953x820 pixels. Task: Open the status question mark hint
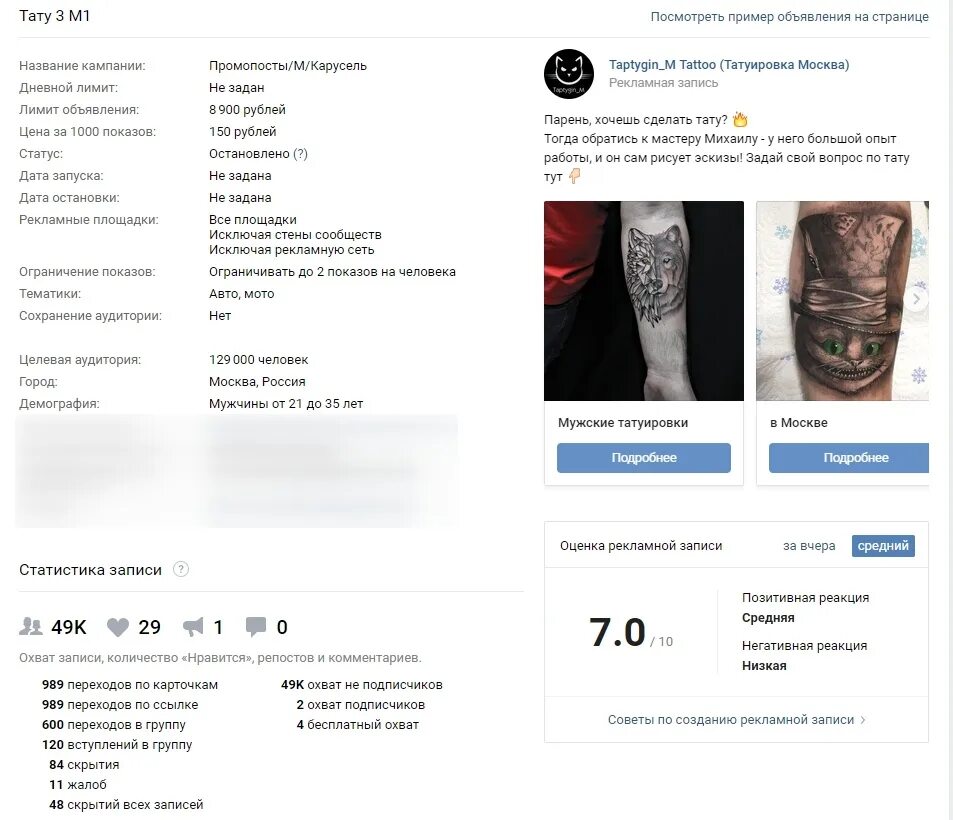pyautogui.click(x=300, y=154)
